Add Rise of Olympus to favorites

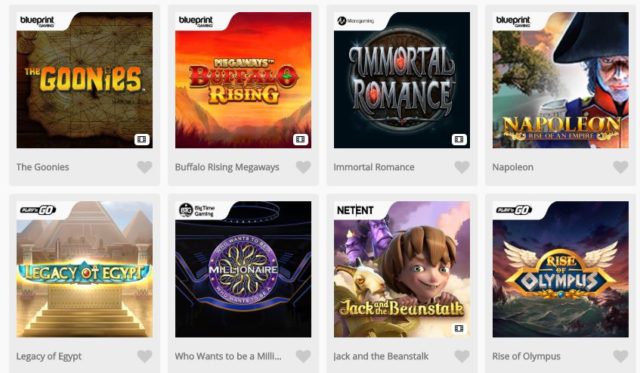(620, 356)
